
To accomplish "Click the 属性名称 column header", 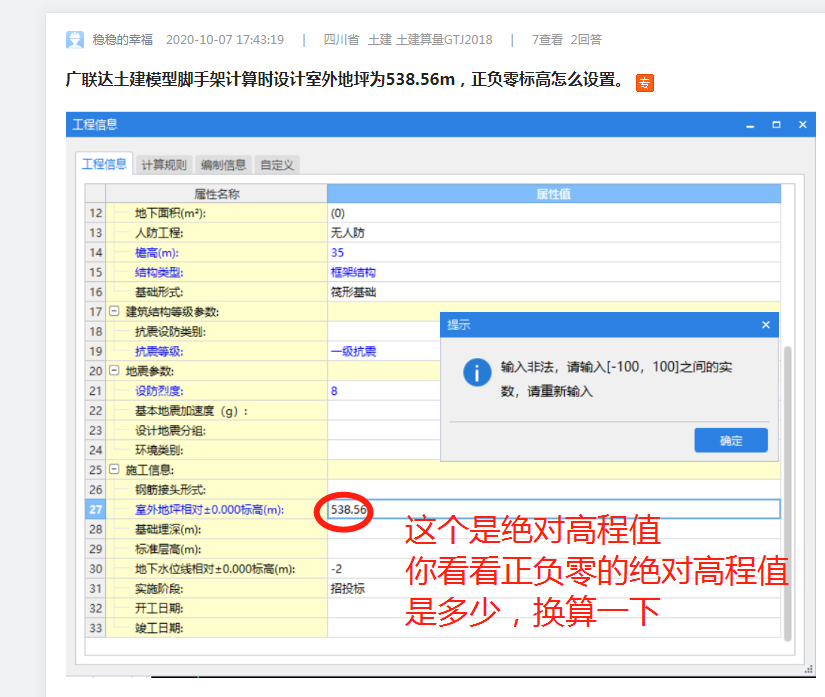I will coord(216,194).
